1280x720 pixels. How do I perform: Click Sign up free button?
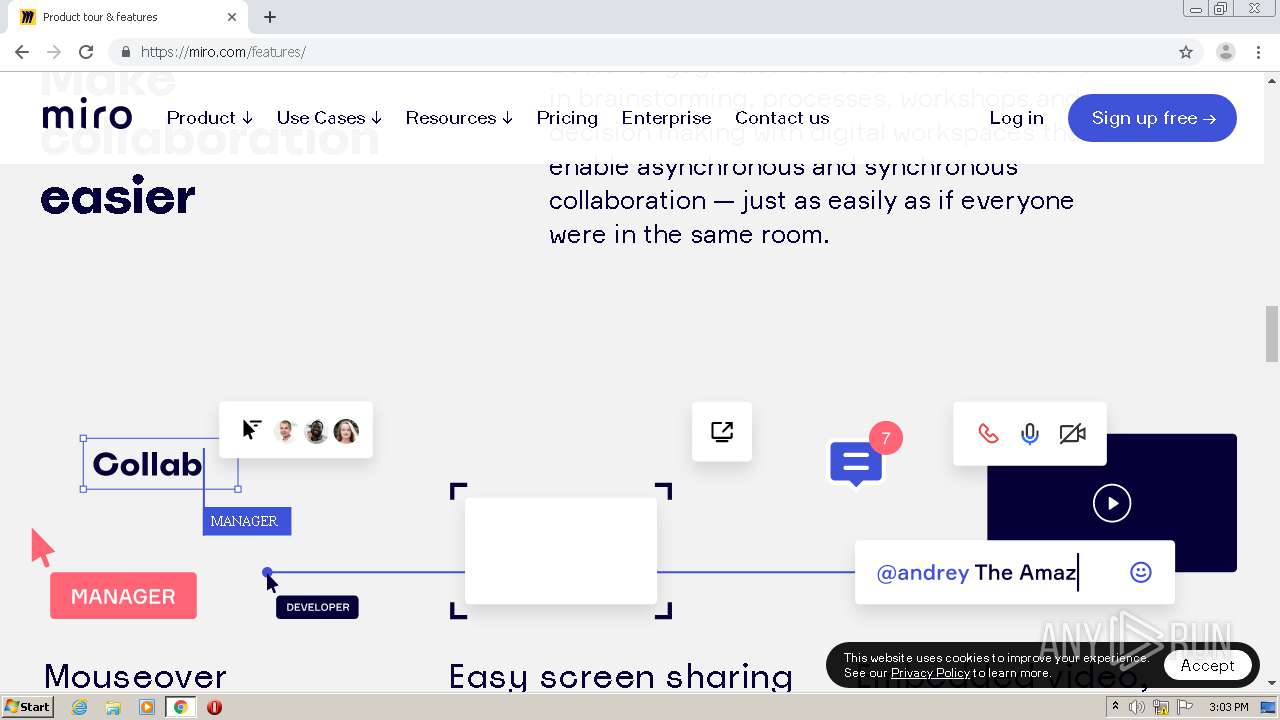point(1152,118)
